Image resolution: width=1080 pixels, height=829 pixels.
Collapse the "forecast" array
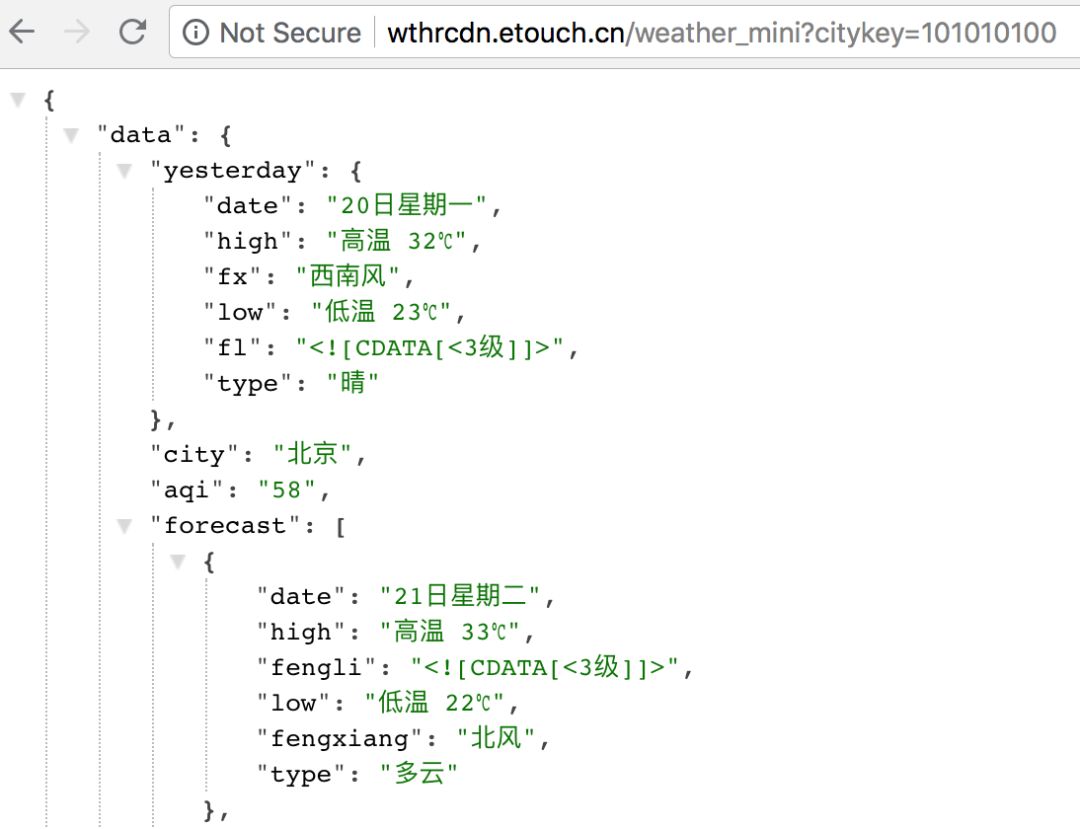pyautogui.click(x=124, y=525)
